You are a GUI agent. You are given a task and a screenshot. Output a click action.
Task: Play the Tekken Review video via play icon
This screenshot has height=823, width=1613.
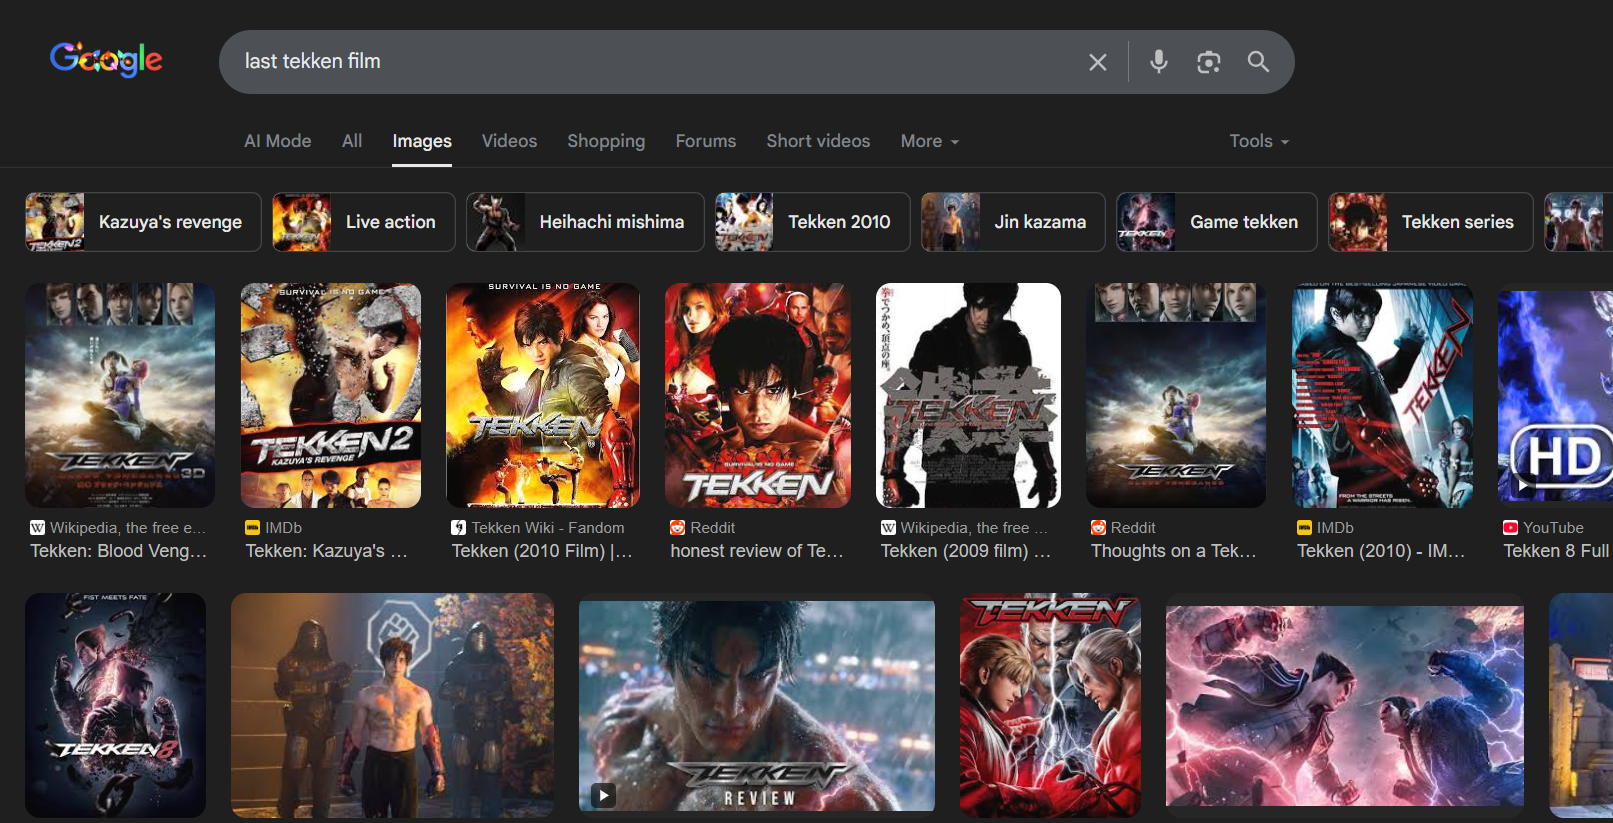[603, 795]
